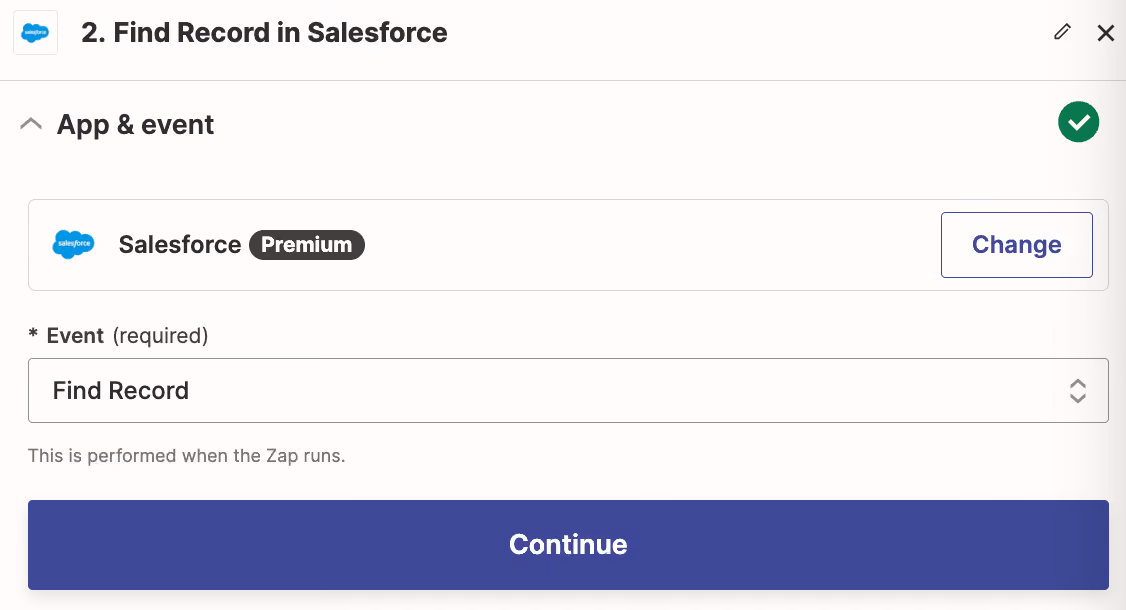The image size is (1126, 610).
Task: Click empty area of Salesforce app card
Action: (646, 245)
